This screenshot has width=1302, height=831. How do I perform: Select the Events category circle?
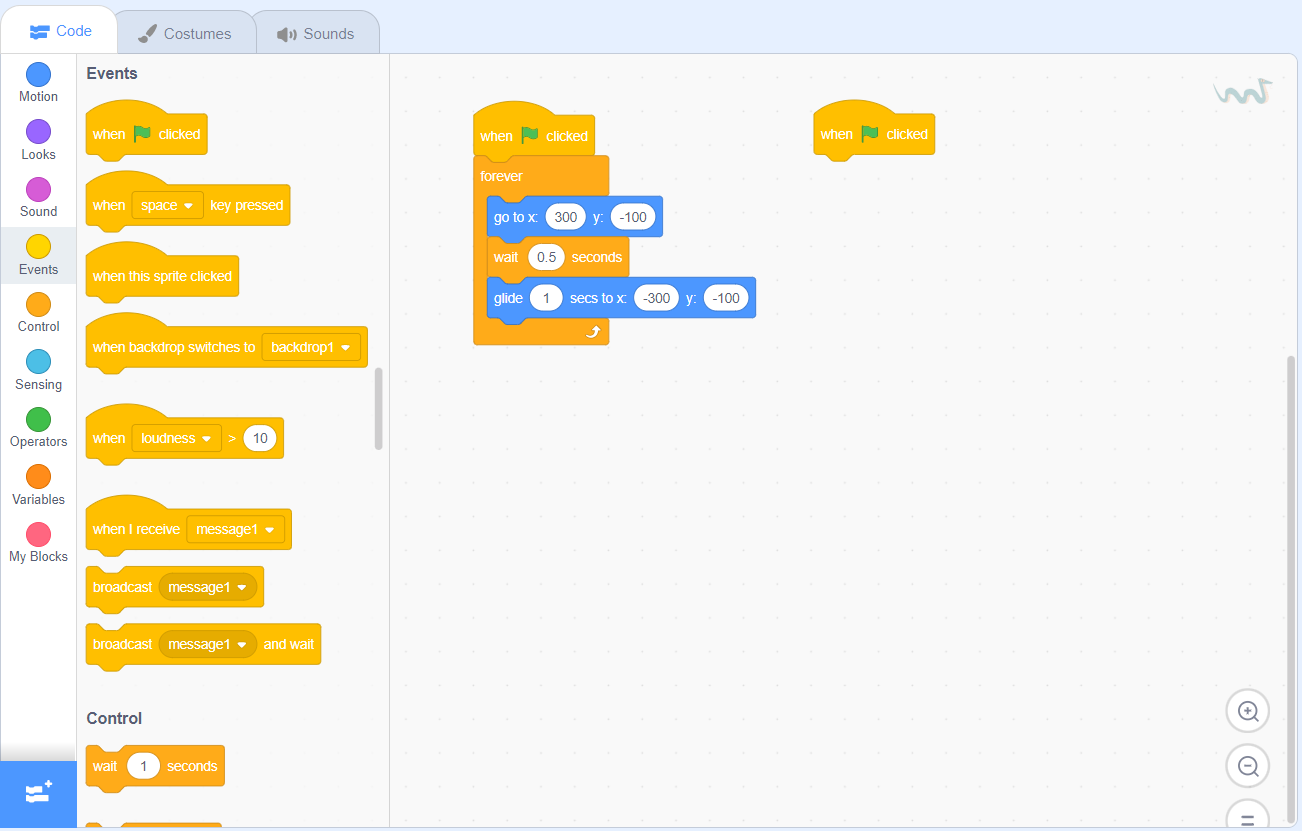tap(38, 247)
